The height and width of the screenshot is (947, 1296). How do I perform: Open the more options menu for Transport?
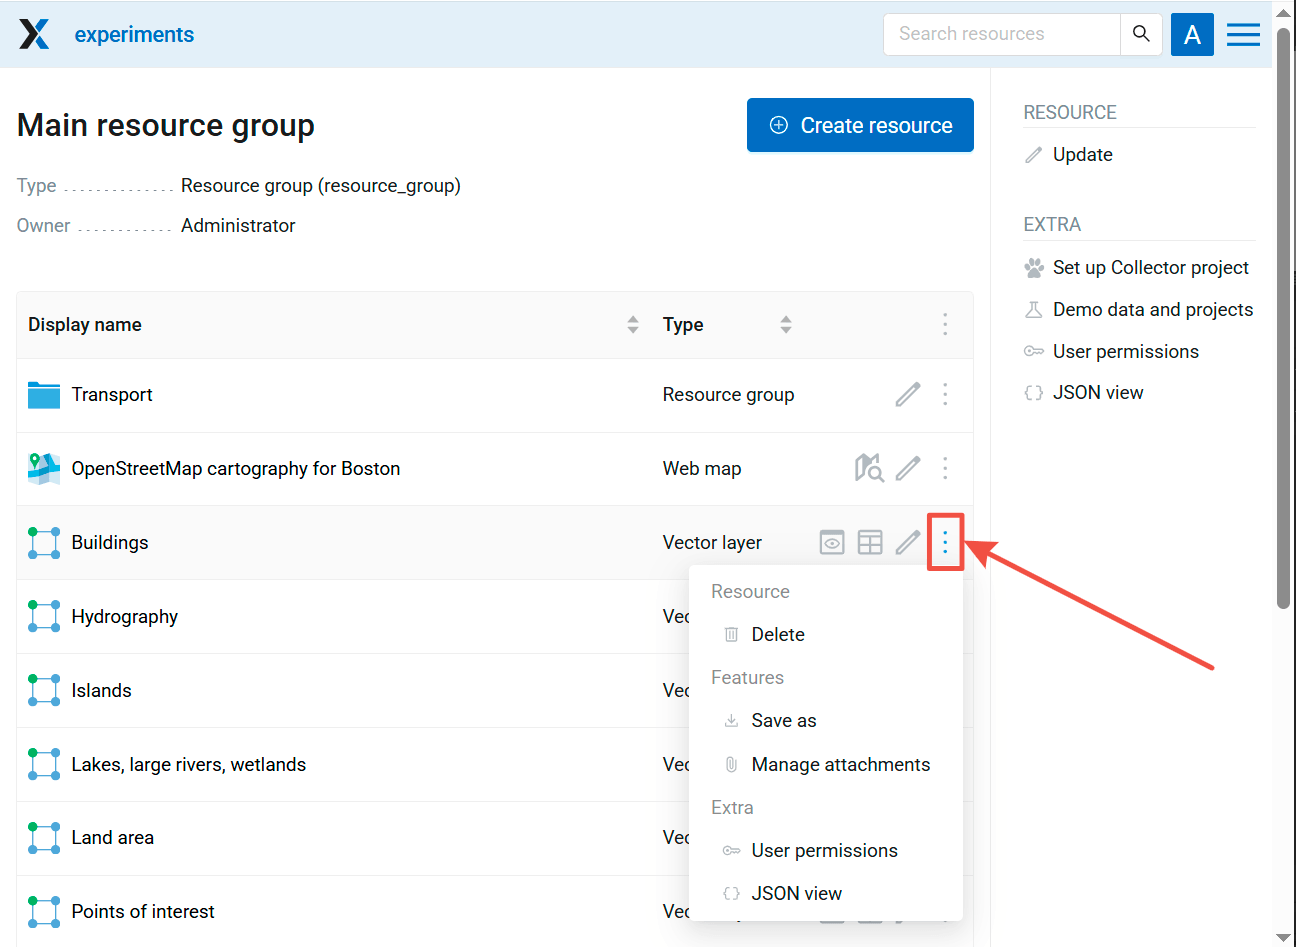945,395
